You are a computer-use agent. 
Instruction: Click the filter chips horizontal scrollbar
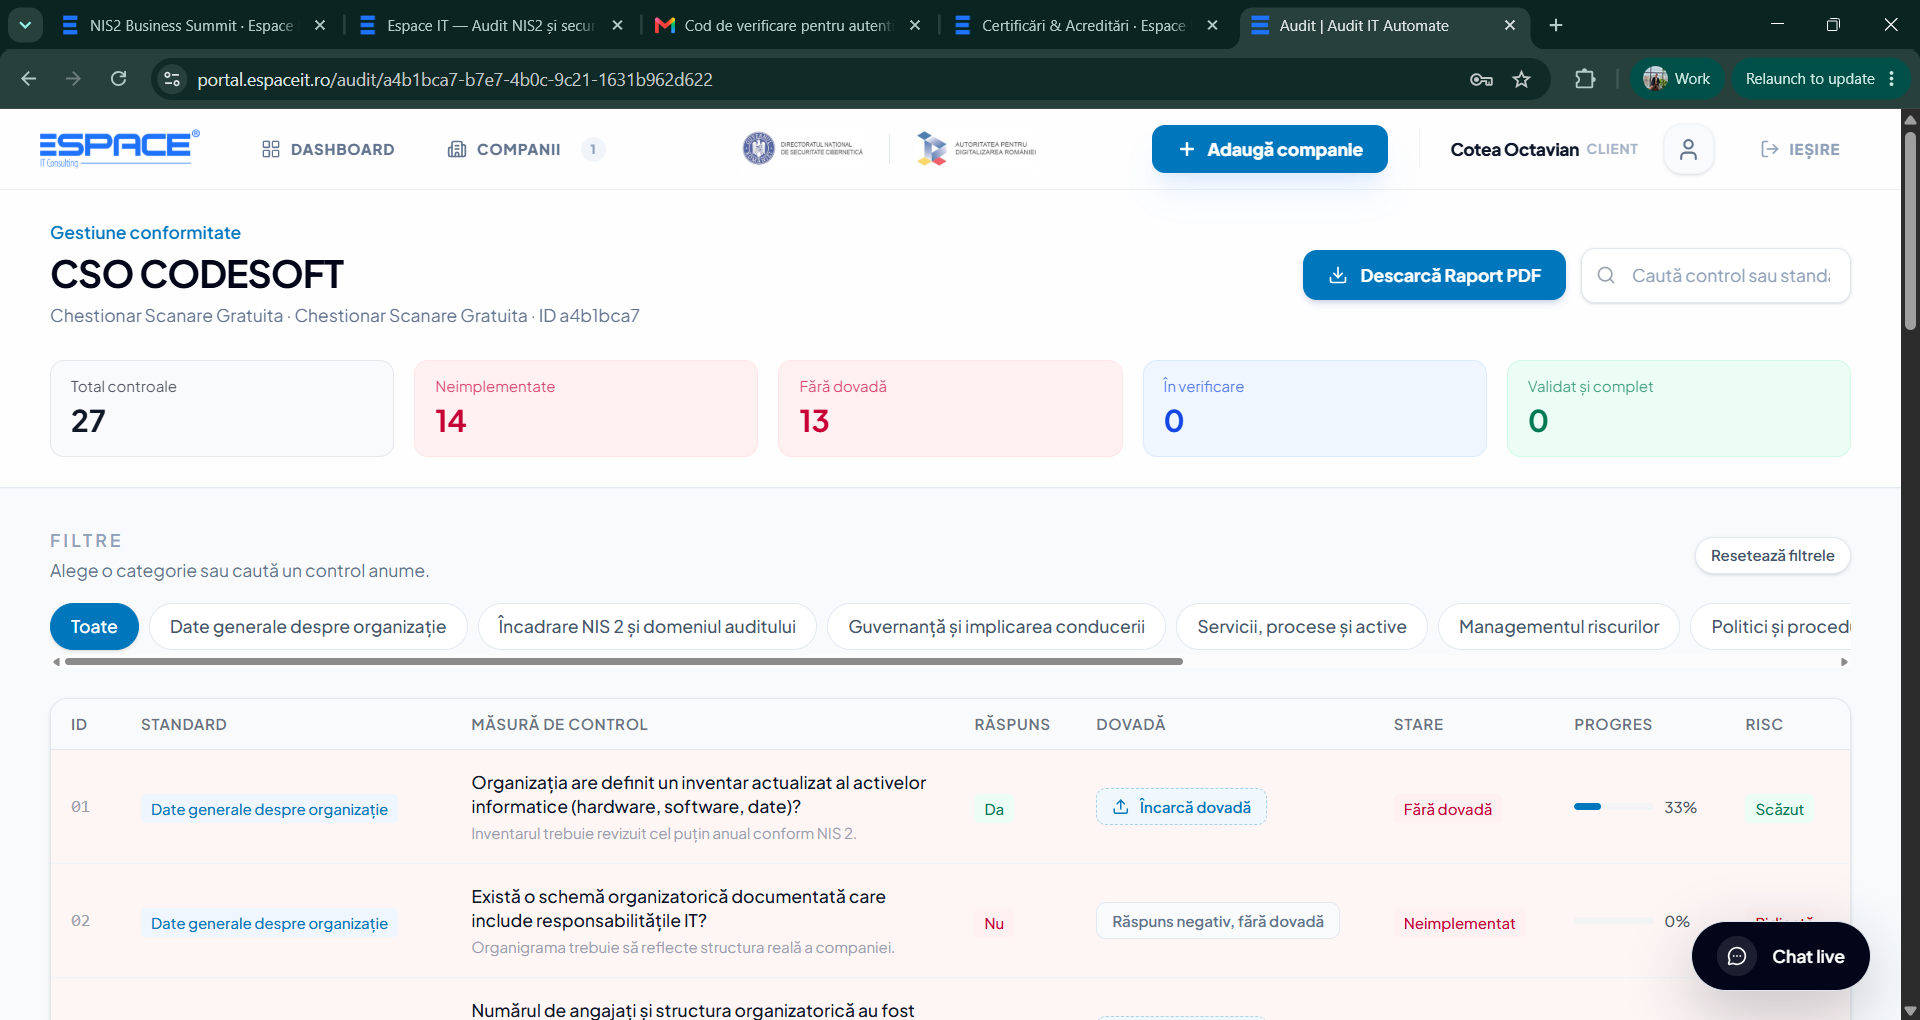[x=624, y=661]
